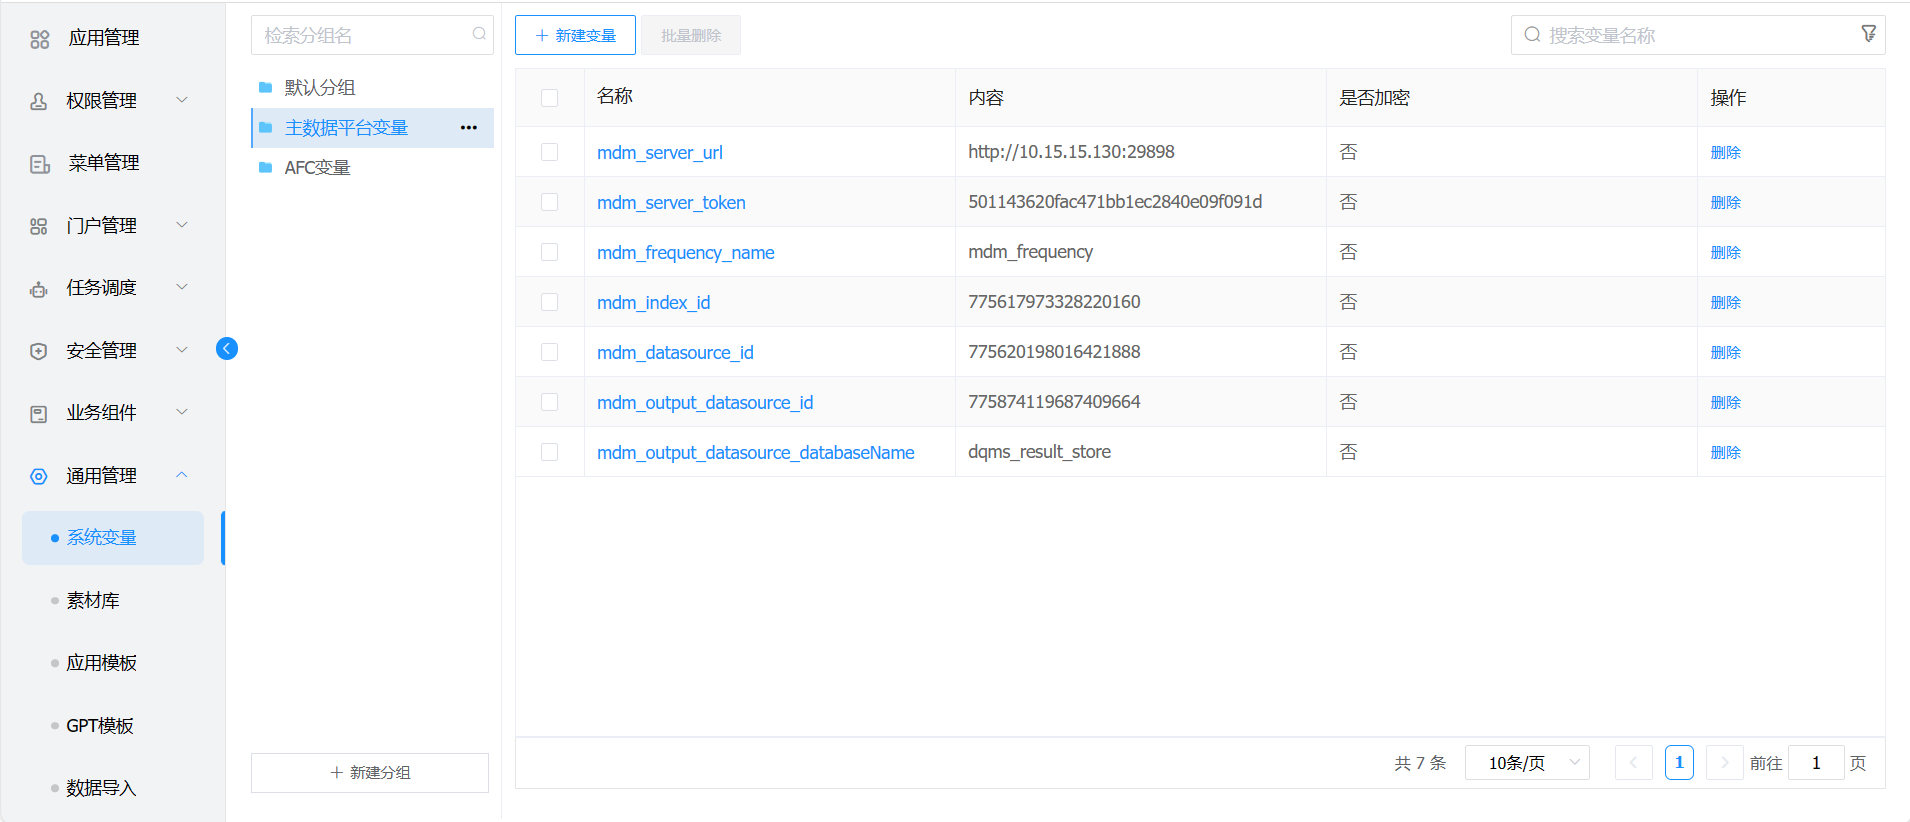Delete the mdm_server_token variable
1910x822 pixels.
(x=1725, y=202)
